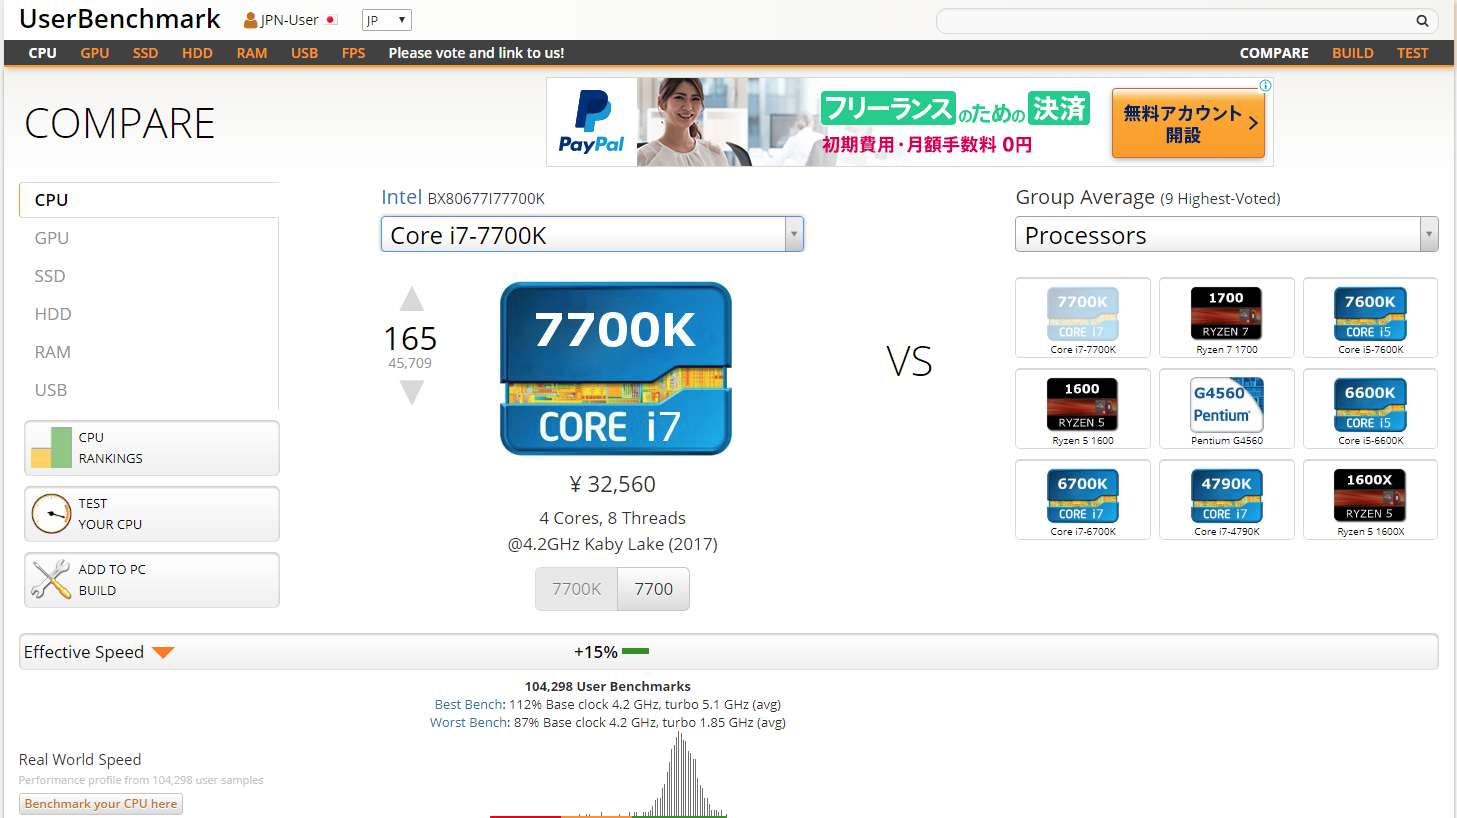Viewport: 1457px width, 818px height.
Task: Click the search magnifier icon
Action: click(x=1422, y=21)
